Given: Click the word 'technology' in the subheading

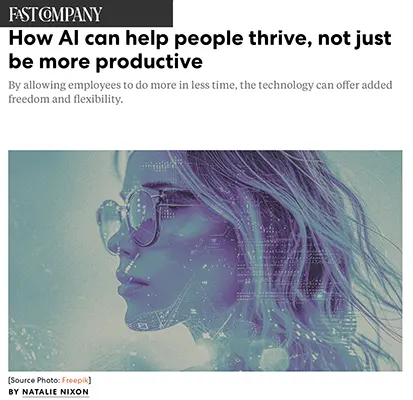Looking at the screenshot, I should click(x=286, y=86).
